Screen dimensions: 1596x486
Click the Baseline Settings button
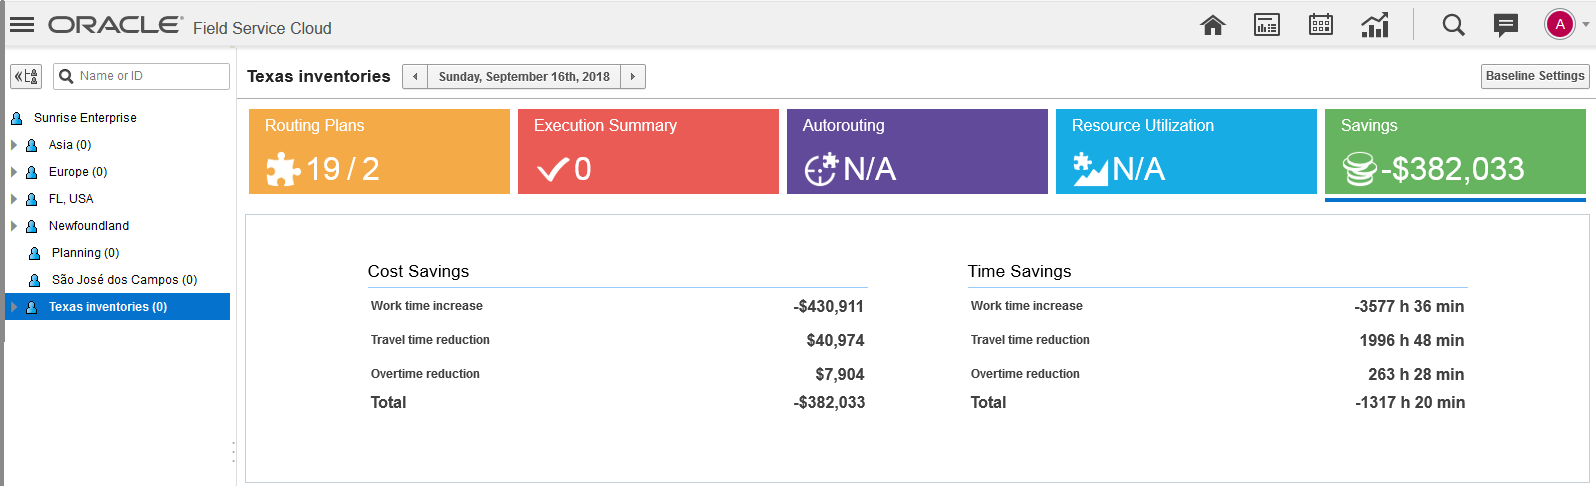coord(1535,76)
